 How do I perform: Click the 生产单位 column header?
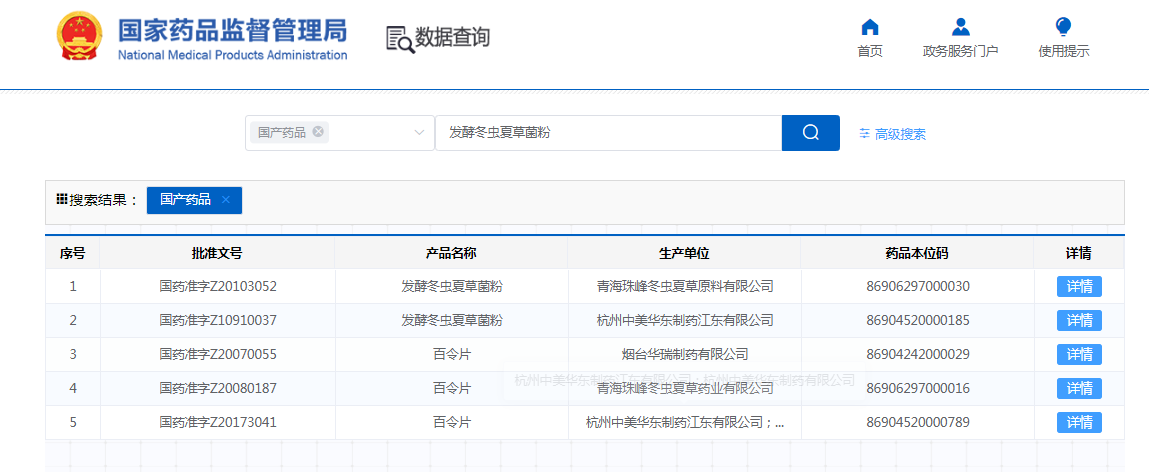(684, 254)
